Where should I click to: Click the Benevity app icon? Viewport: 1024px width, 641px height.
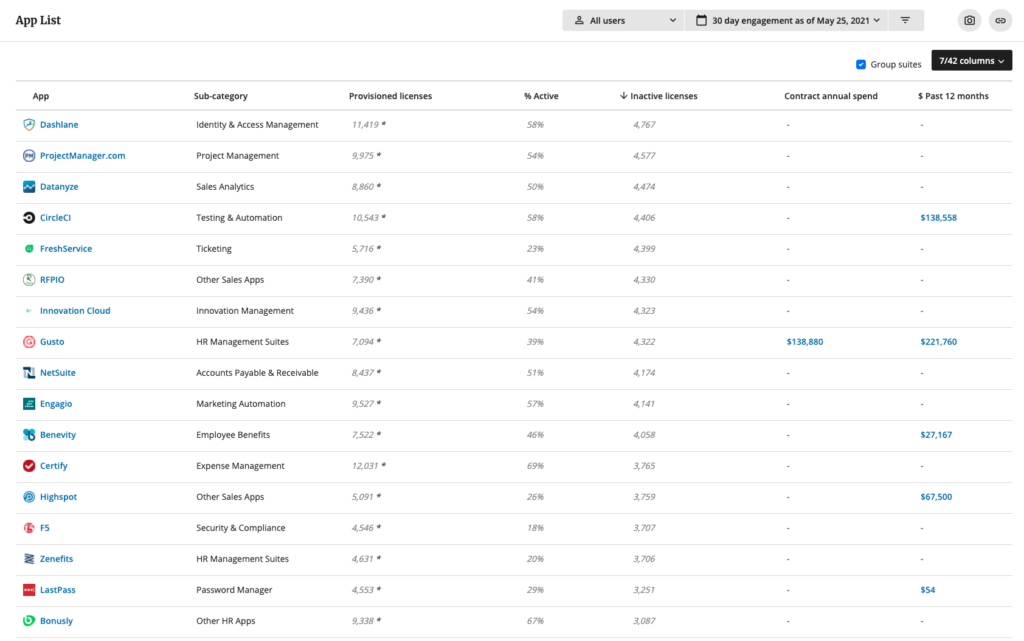29,435
